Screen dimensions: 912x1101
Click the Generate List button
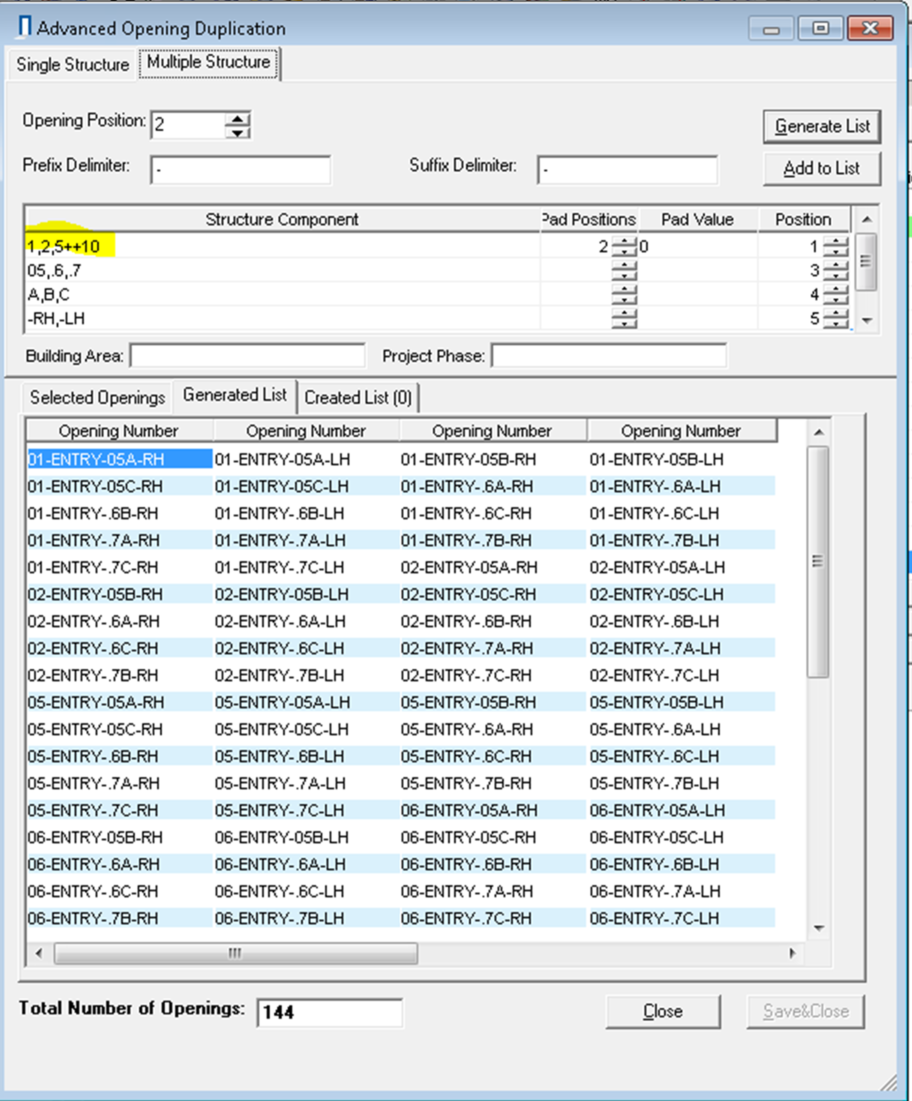(x=822, y=126)
